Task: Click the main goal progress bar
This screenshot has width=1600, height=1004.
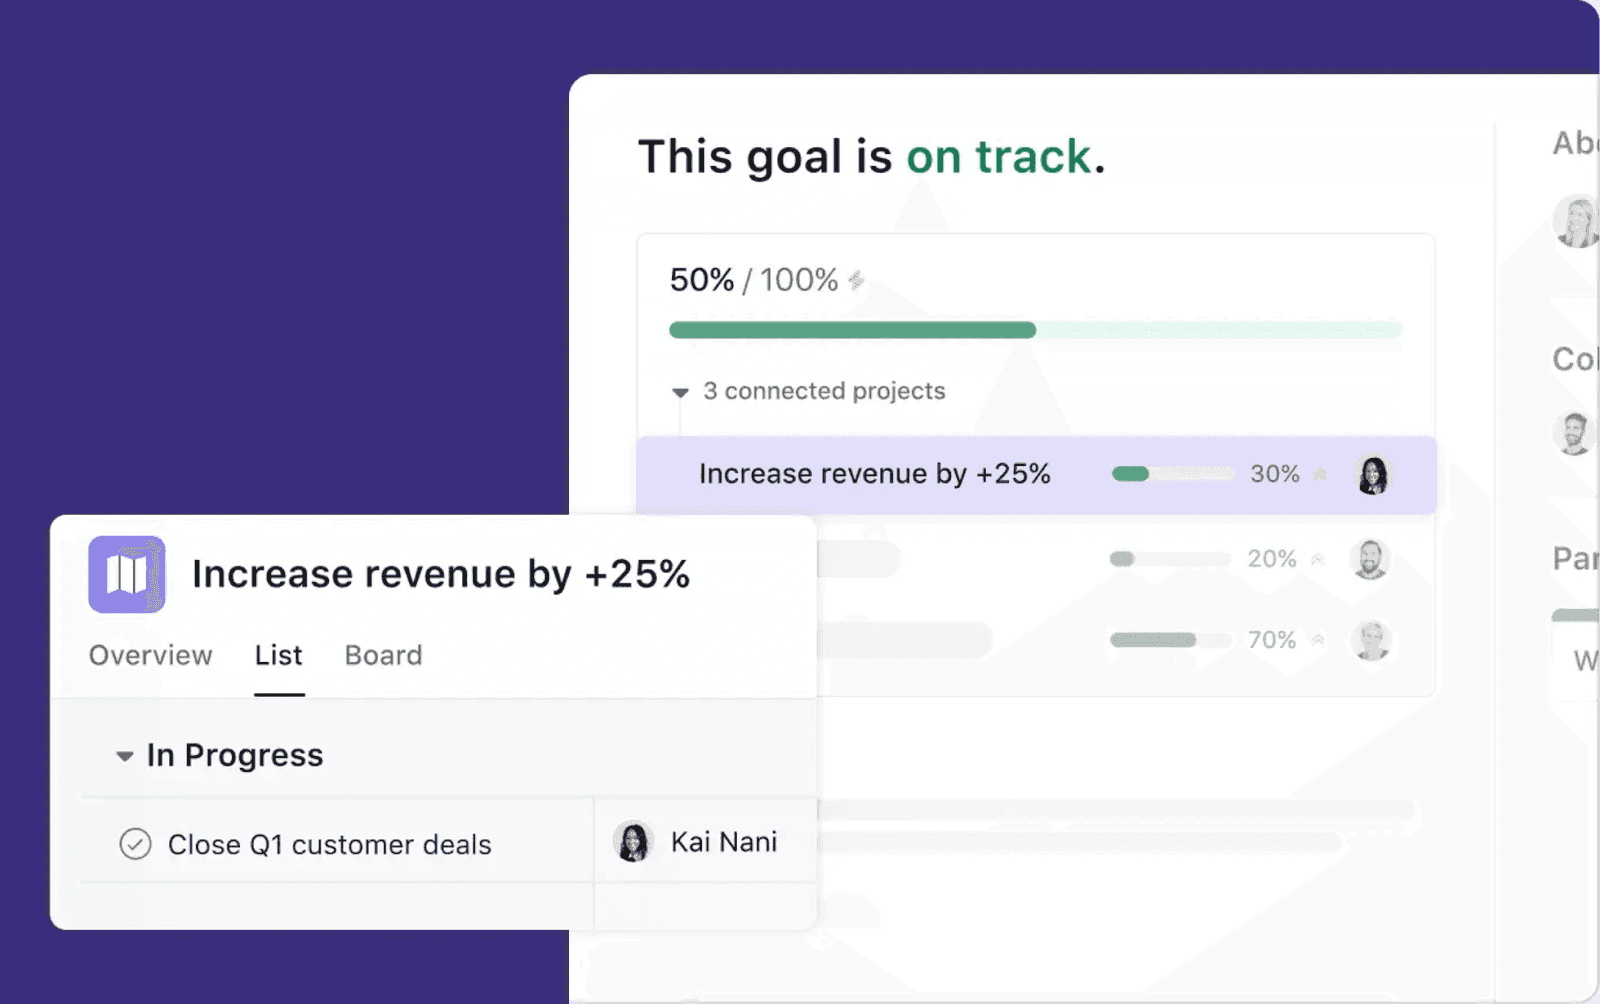Action: click(1036, 329)
